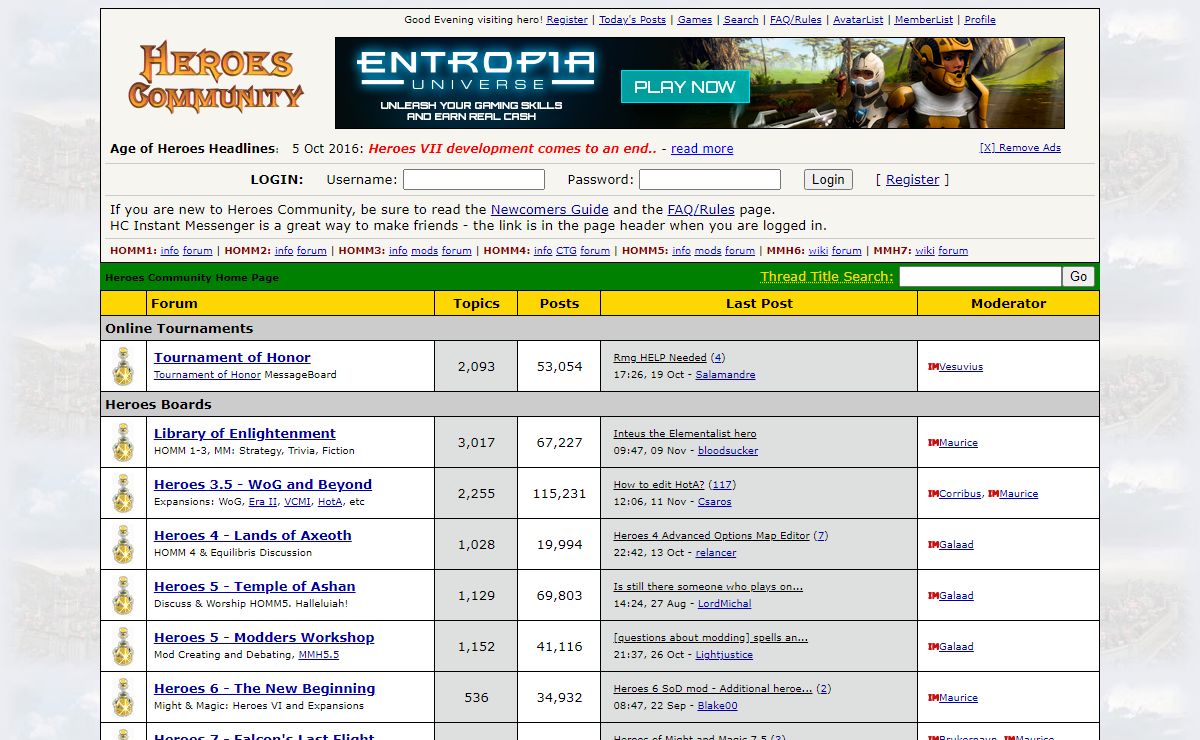Image resolution: width=1200 pixels, height=740 pixels.
Task: View poster bloodsucker's profile
Action: pyautogui.click(x=728, y=451)
